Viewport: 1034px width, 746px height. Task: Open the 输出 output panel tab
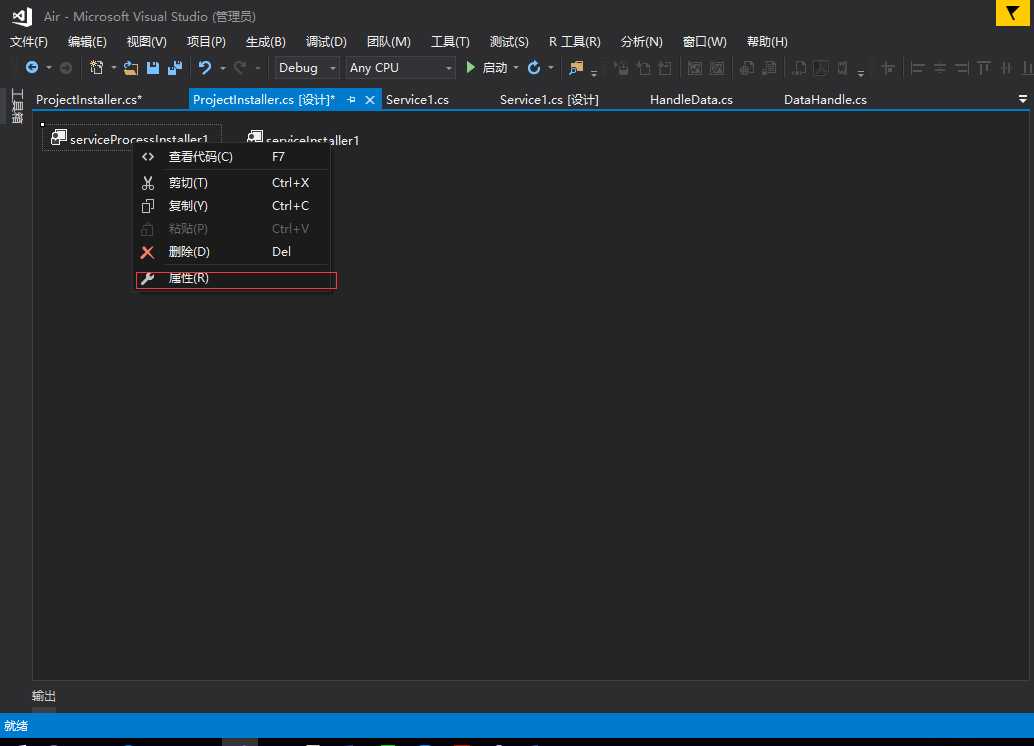coord(44,696)
